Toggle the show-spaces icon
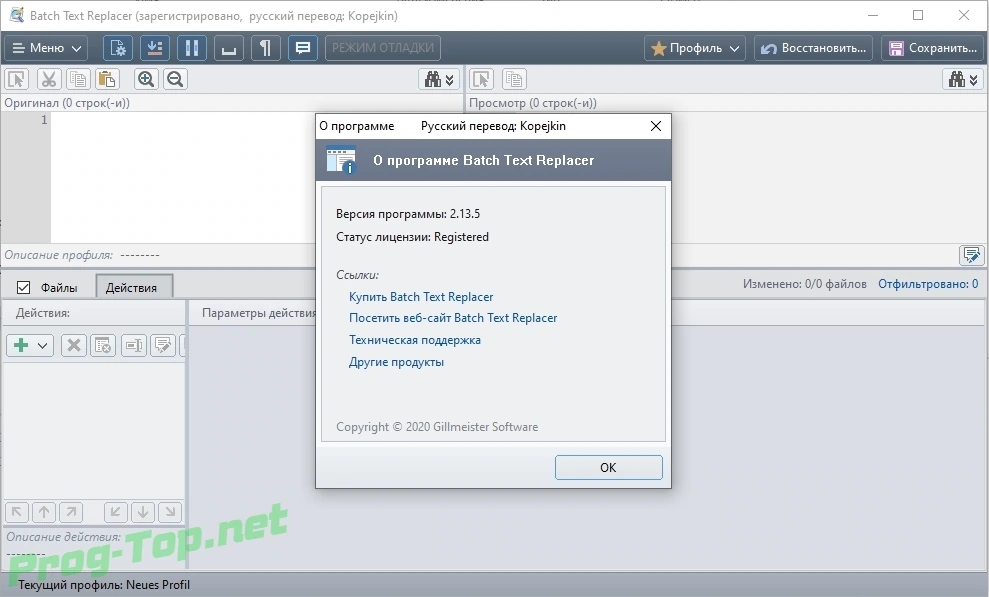Screen dimensions: 989x597 tap(229, 48)
